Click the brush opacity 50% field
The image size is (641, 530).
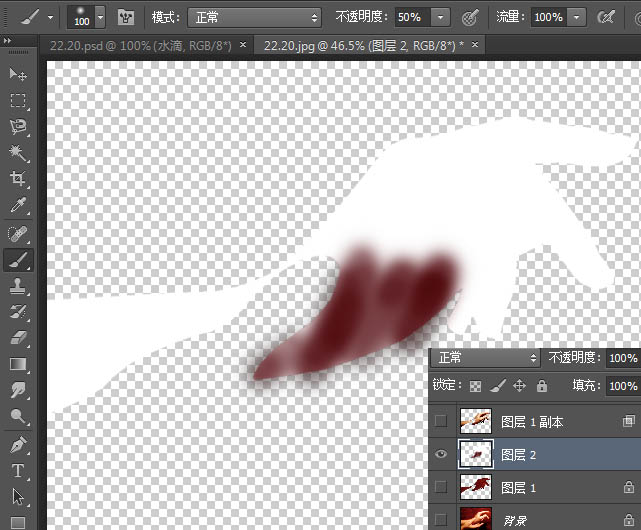click(412, 17)
